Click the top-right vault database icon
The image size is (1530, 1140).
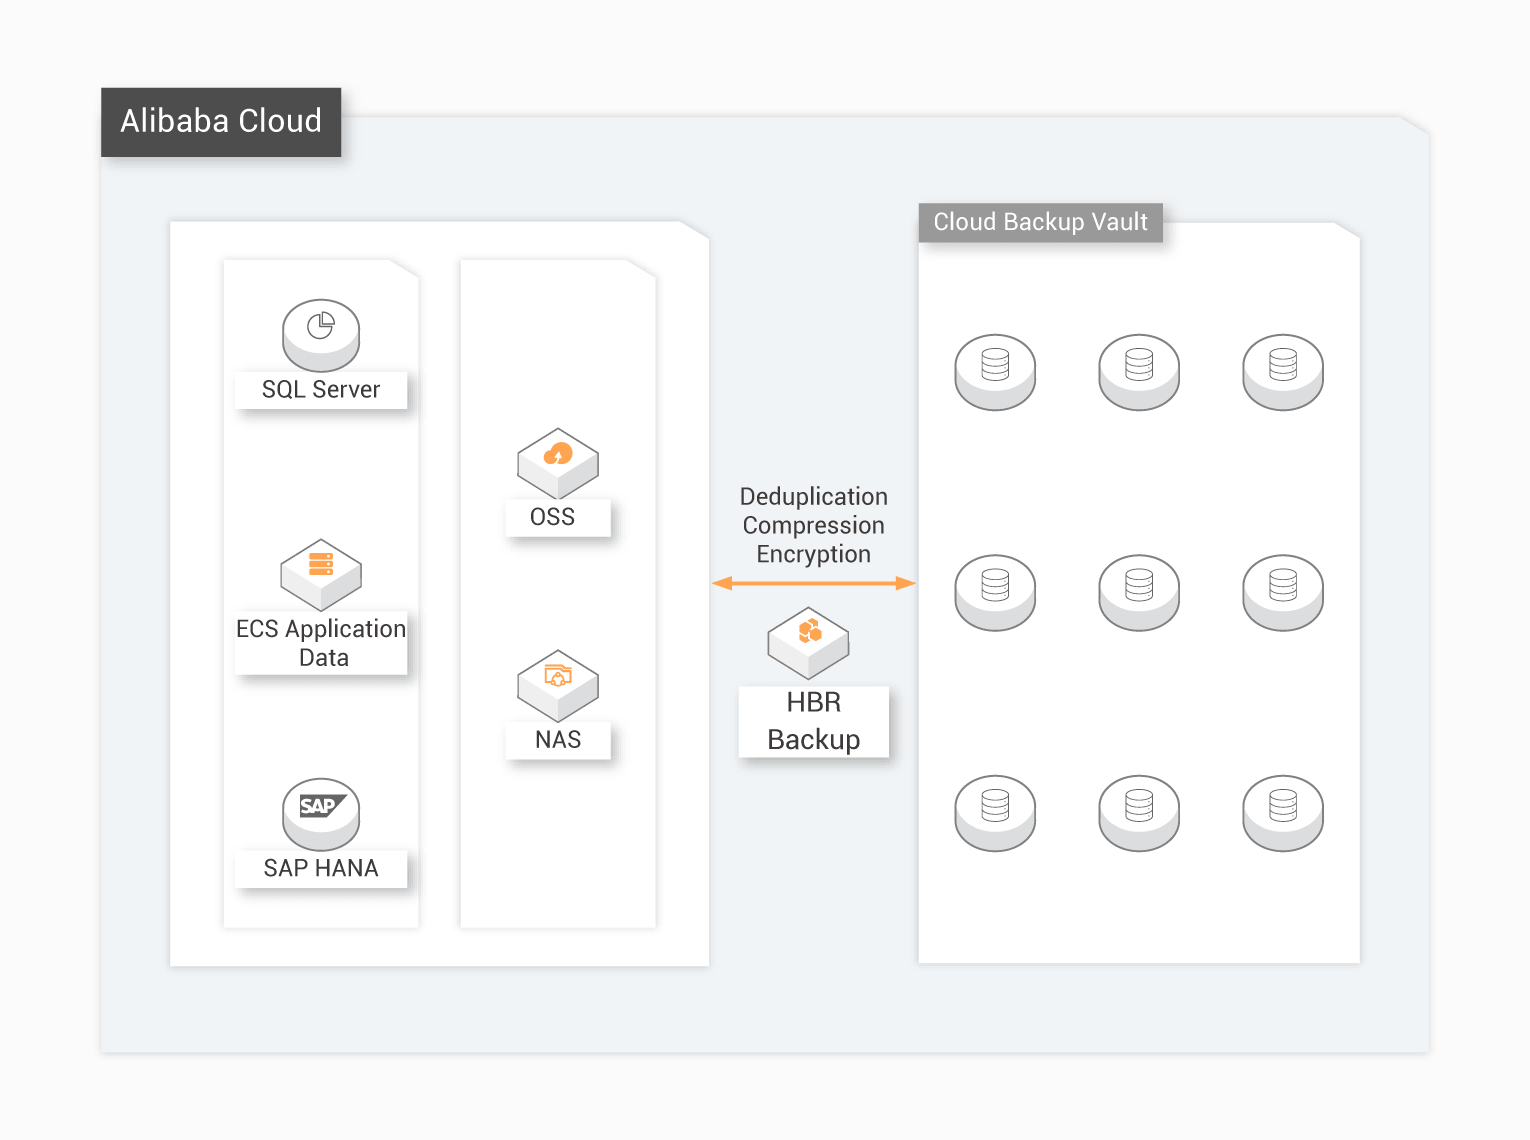pos(1283,372)
